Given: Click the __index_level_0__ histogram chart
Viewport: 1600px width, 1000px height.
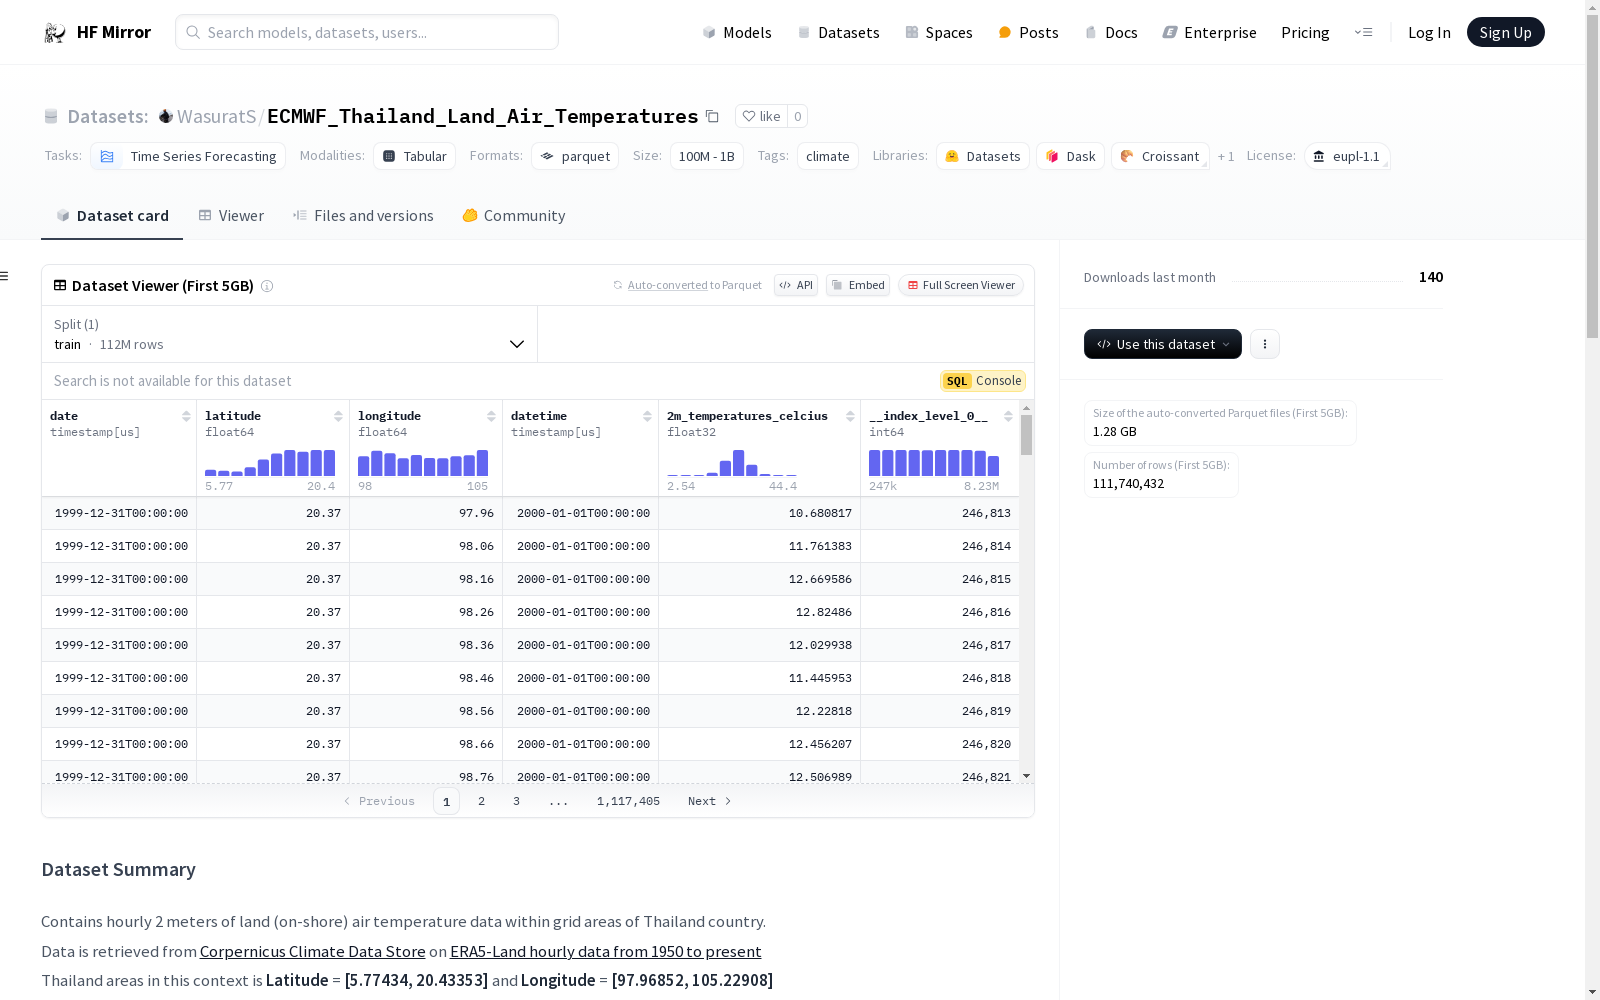Looking at the screenshot, I should [x=934, y=462].
